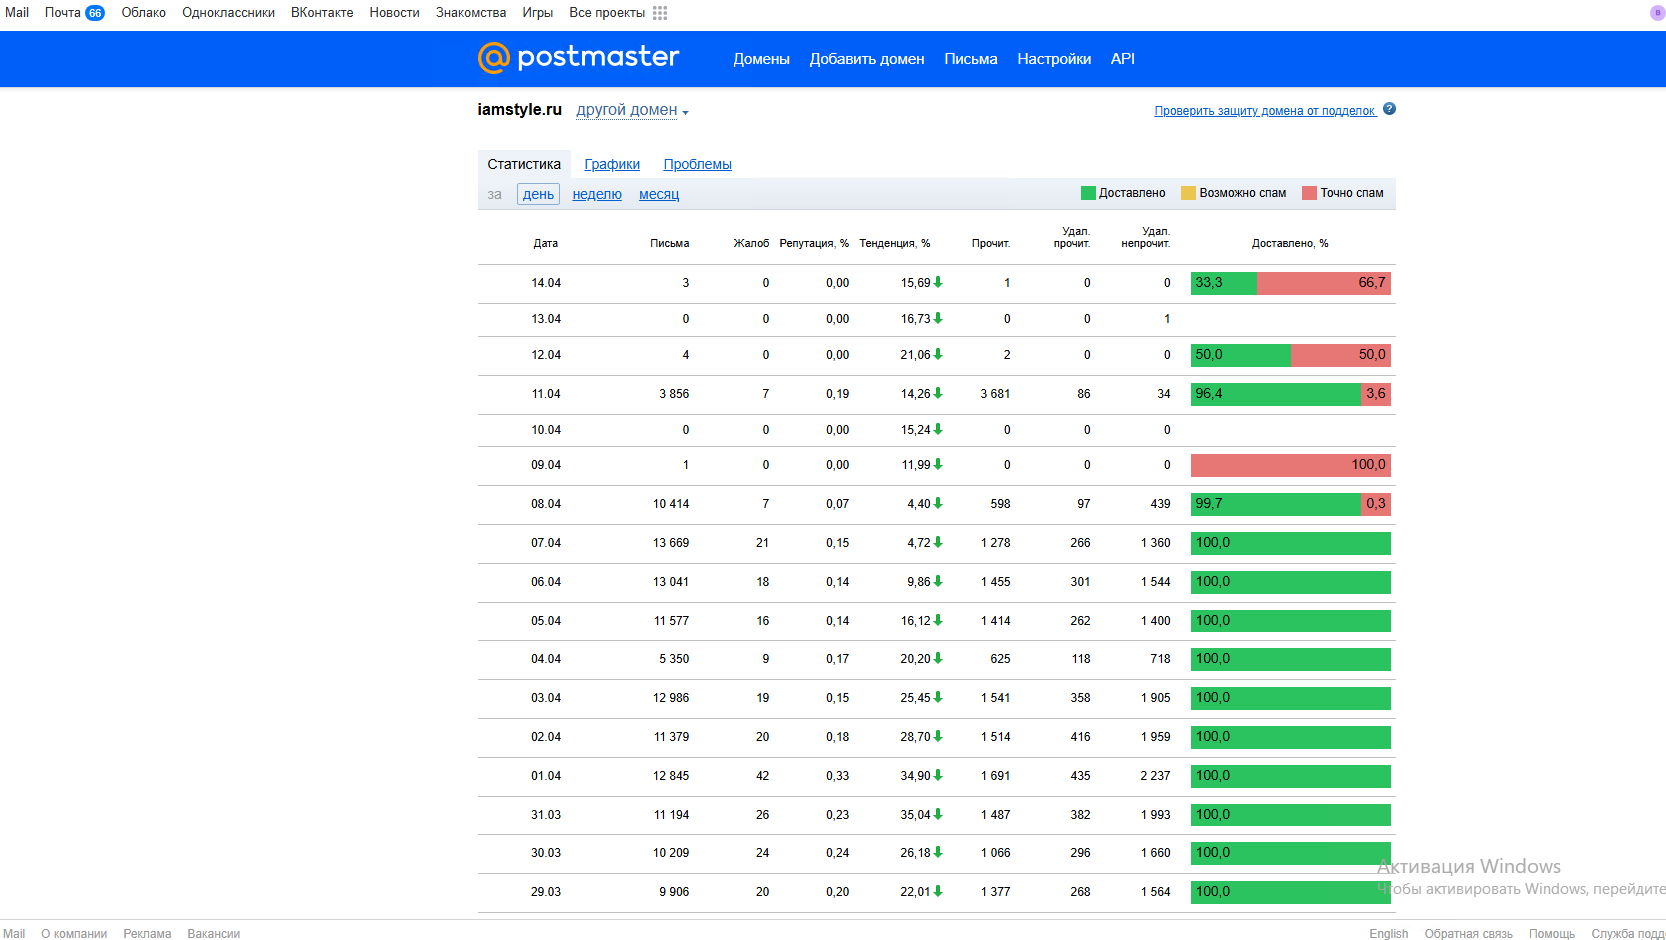Click the red Definitely spam legend square
The height and width of the screenshot is (940, 1666).
(x=1309, y=193)
